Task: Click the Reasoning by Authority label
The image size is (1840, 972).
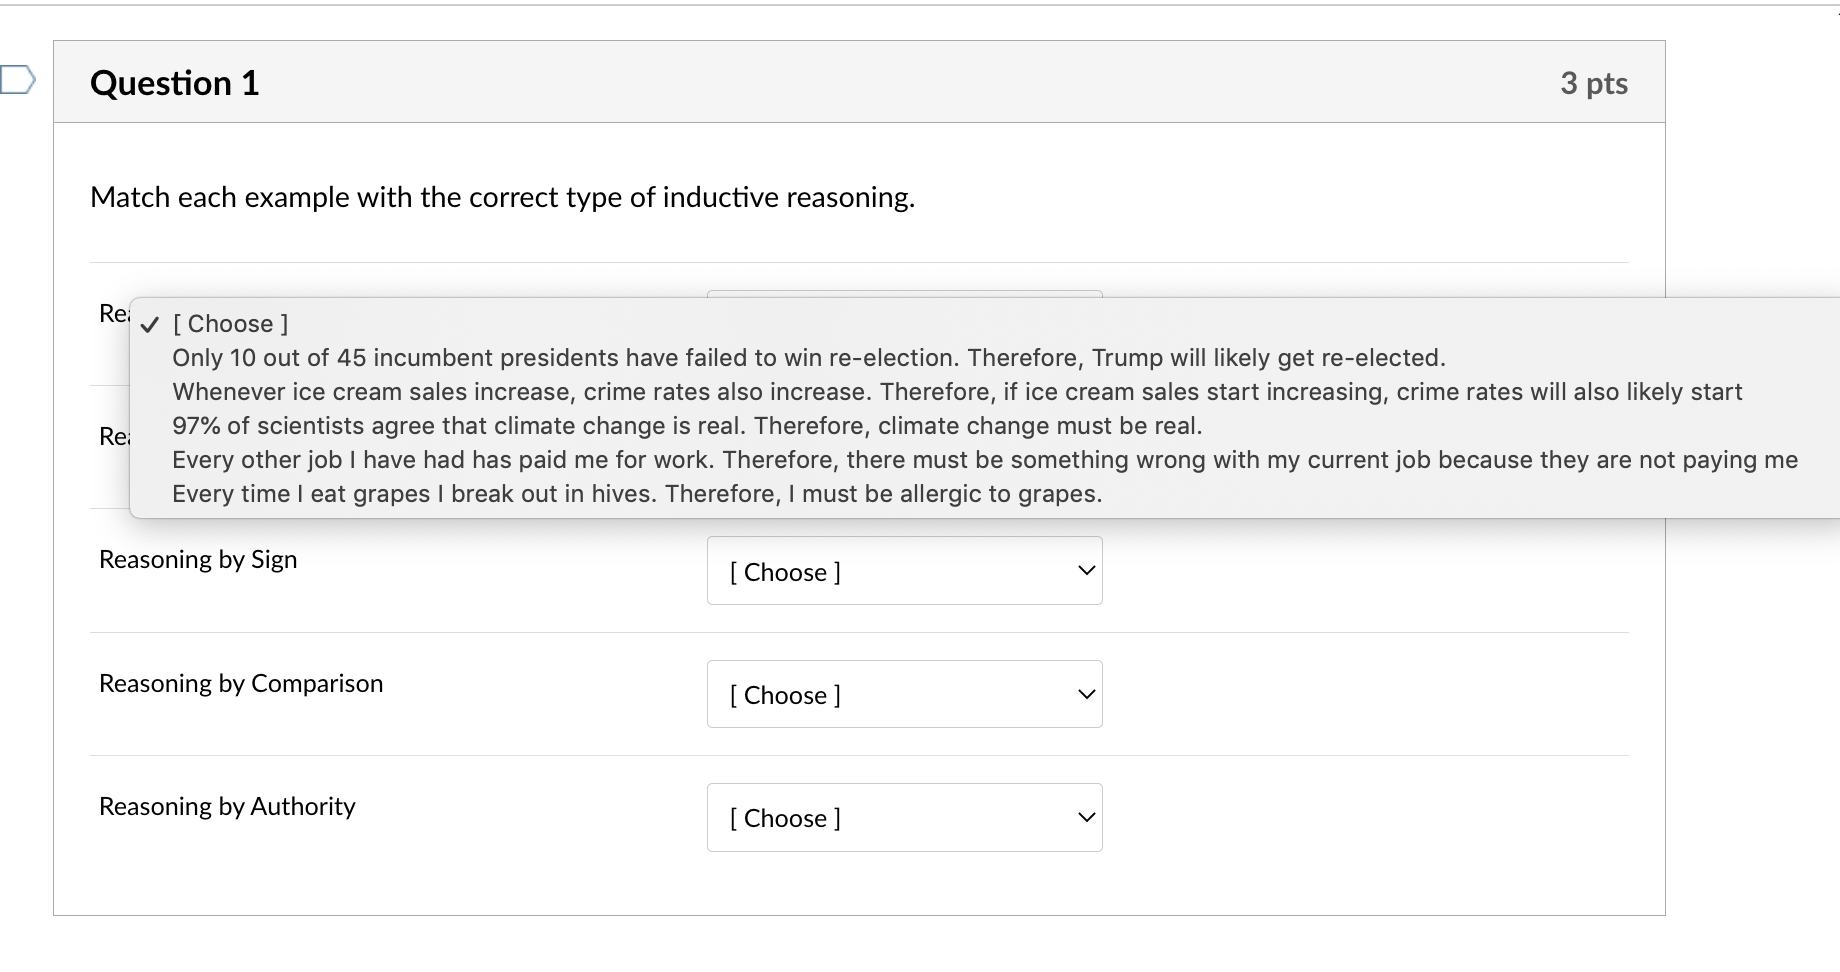Action: [226, 806]
